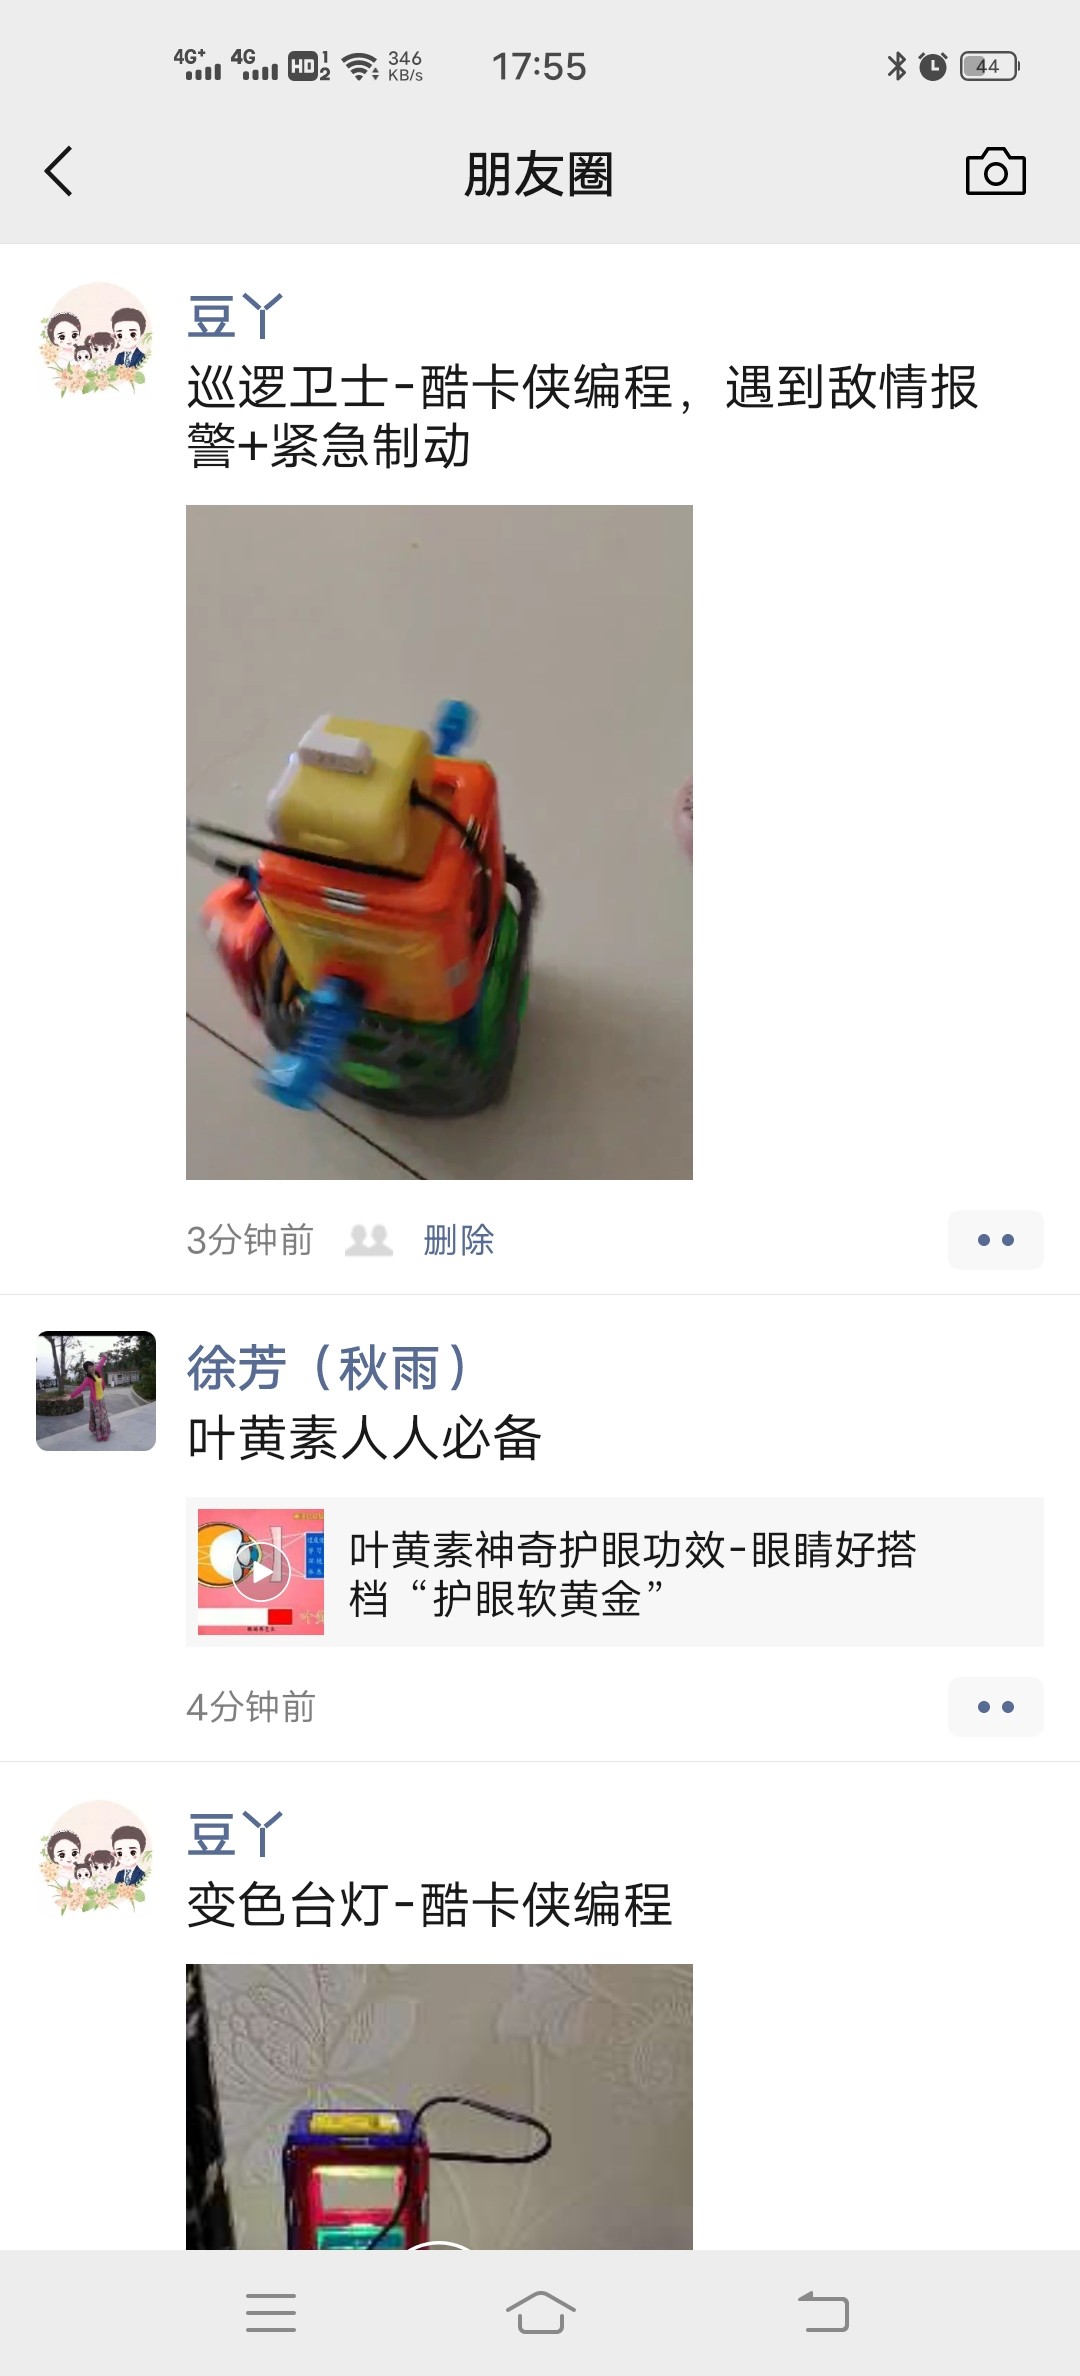Tap the Android home button
The image size is (1080, 2376).
pyautogui.click(x=540, y=2312)
